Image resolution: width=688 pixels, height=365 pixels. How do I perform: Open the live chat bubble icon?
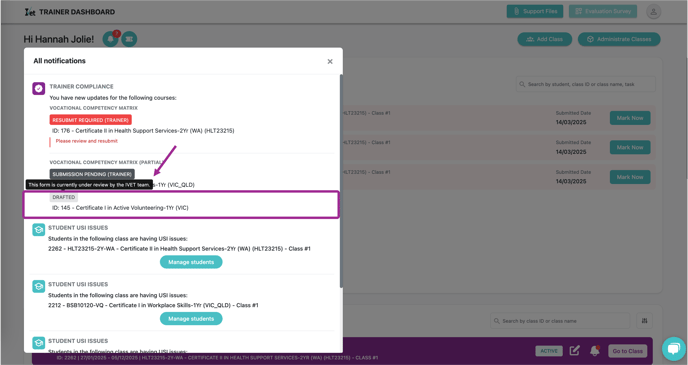tap(674, 349)
